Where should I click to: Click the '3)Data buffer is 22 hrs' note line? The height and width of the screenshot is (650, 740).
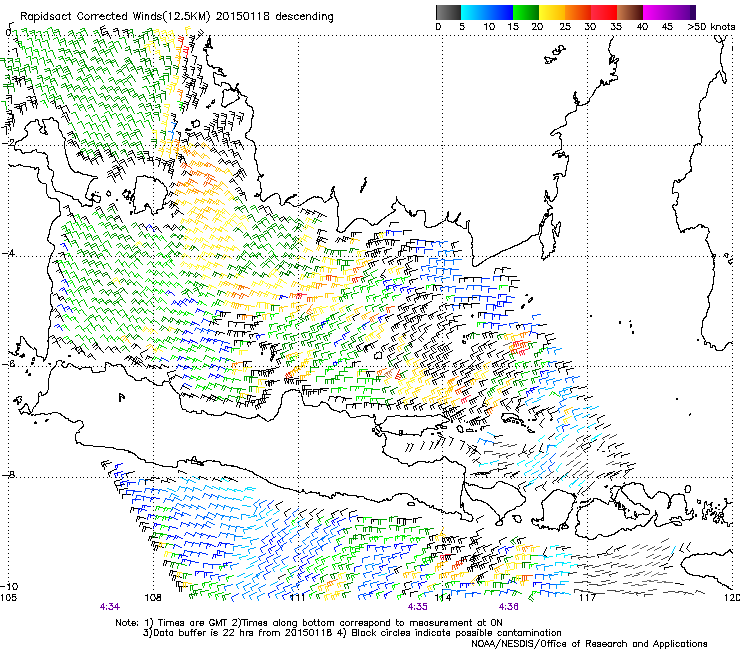click(x=352, y=633)
